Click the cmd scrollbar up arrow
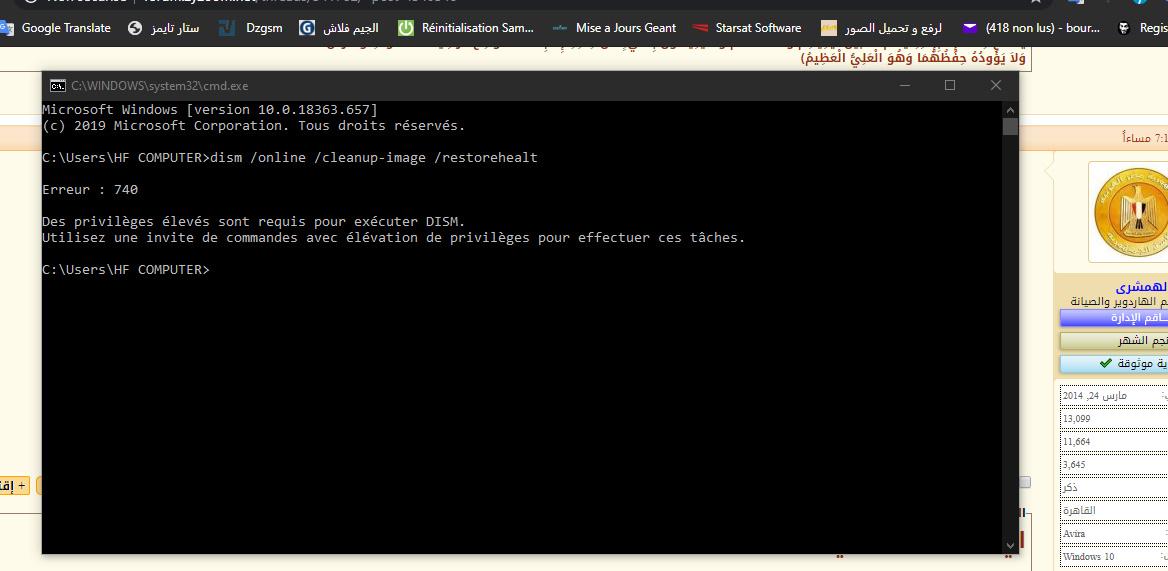The width and height of the screenshot is (1168, 571). click(1010, 109)
